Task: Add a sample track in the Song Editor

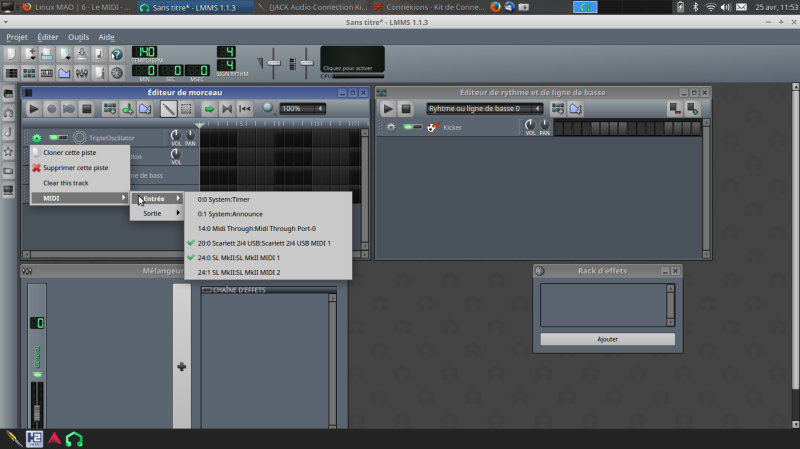Action: pos(128,109)
